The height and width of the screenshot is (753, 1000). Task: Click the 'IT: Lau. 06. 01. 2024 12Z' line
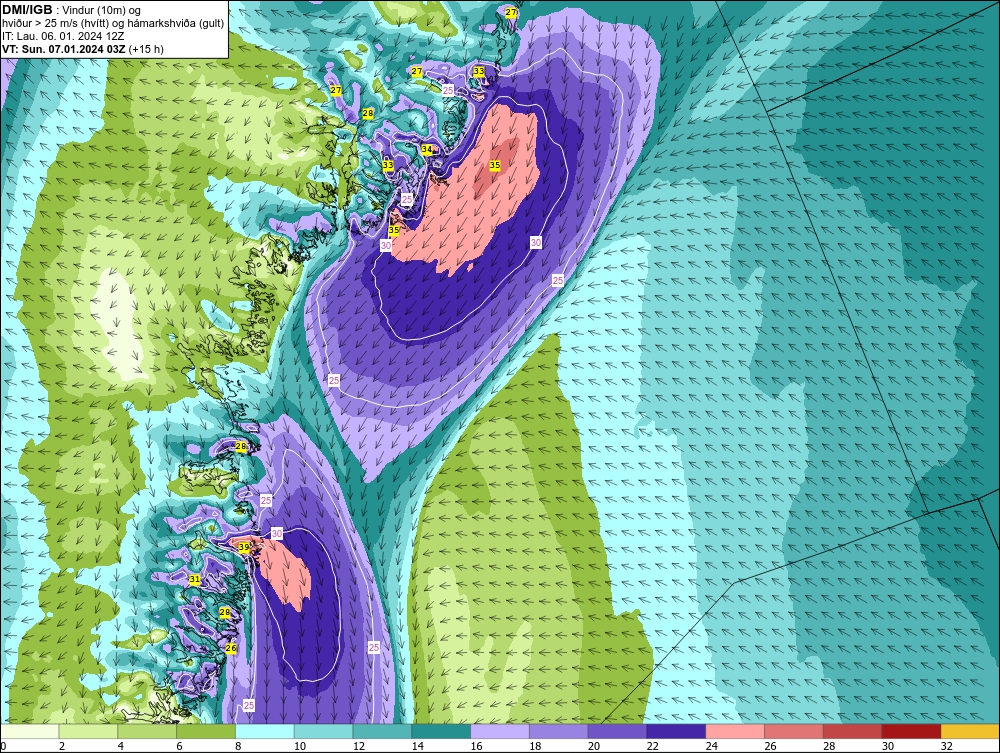coord(63,36)
